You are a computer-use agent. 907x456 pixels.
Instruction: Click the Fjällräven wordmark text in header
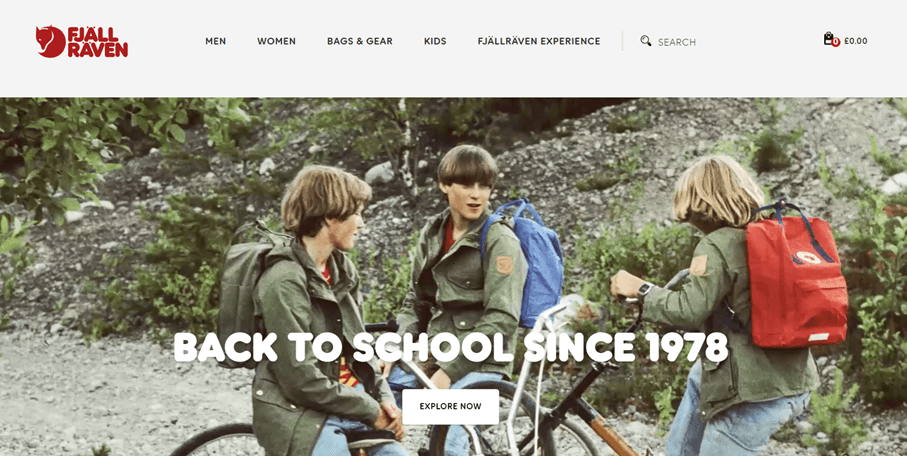tap(98, 42)
